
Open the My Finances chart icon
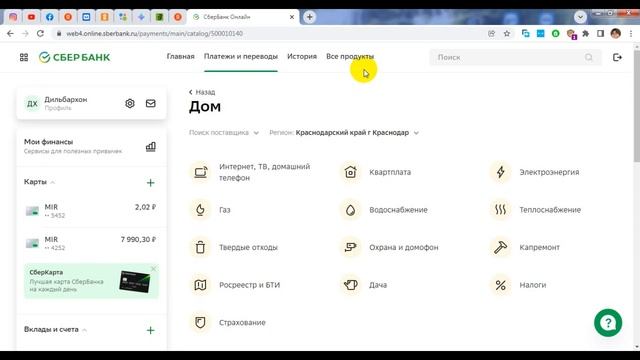point(151,147)
